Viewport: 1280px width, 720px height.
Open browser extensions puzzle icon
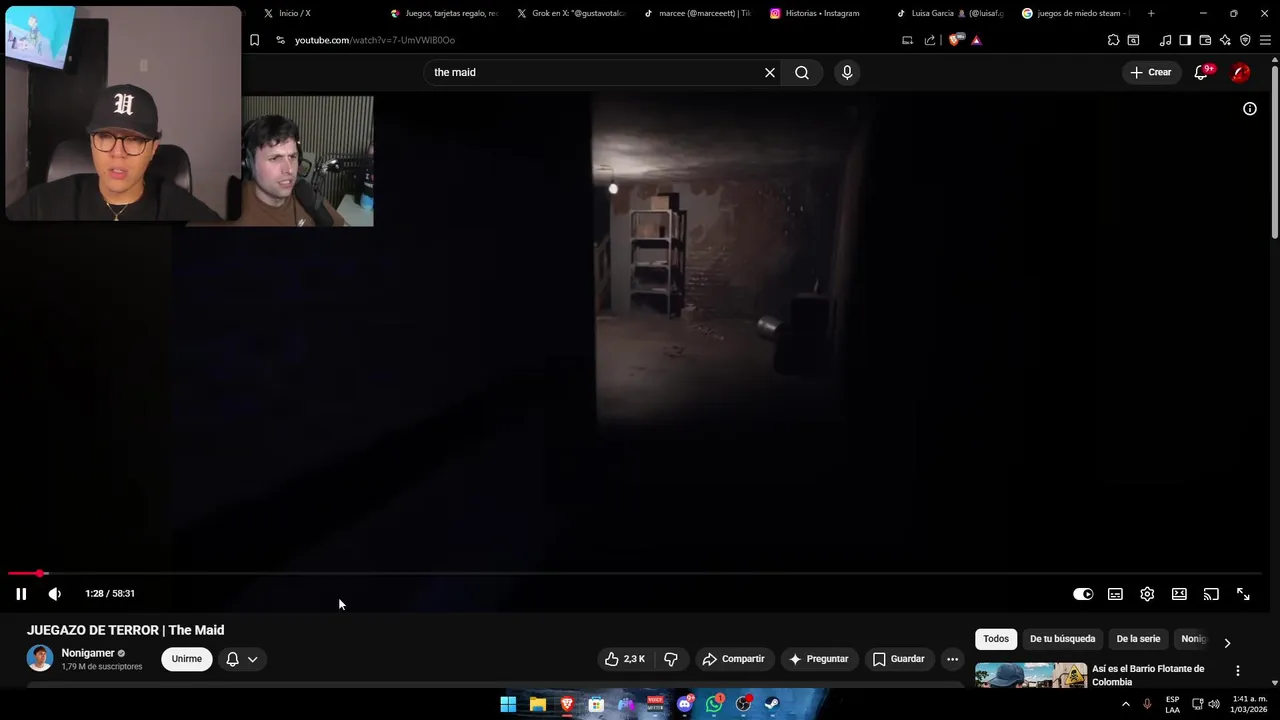tap(1113, 40)
